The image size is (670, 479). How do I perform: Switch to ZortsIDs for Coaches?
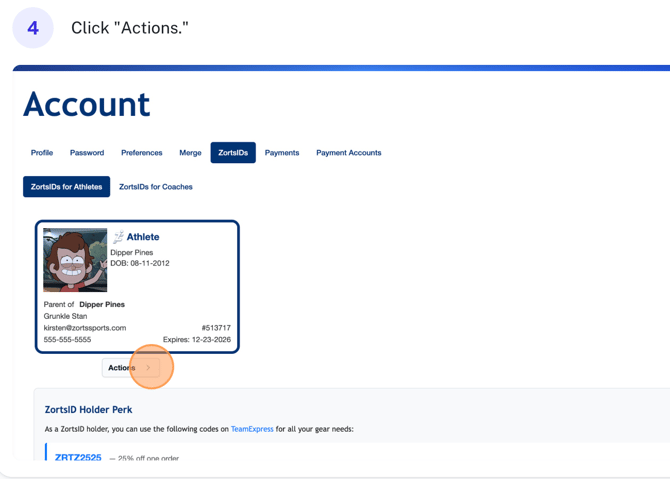pyautogui.click(x=156, y=187)
